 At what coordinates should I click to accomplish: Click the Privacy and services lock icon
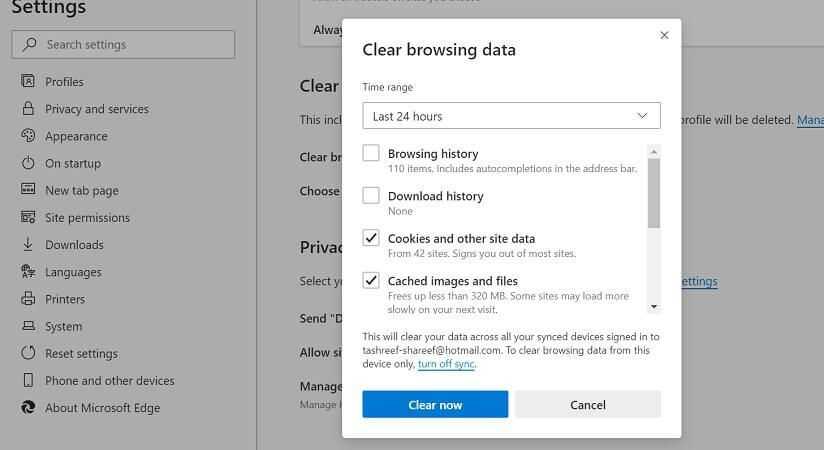pos(27,109)
